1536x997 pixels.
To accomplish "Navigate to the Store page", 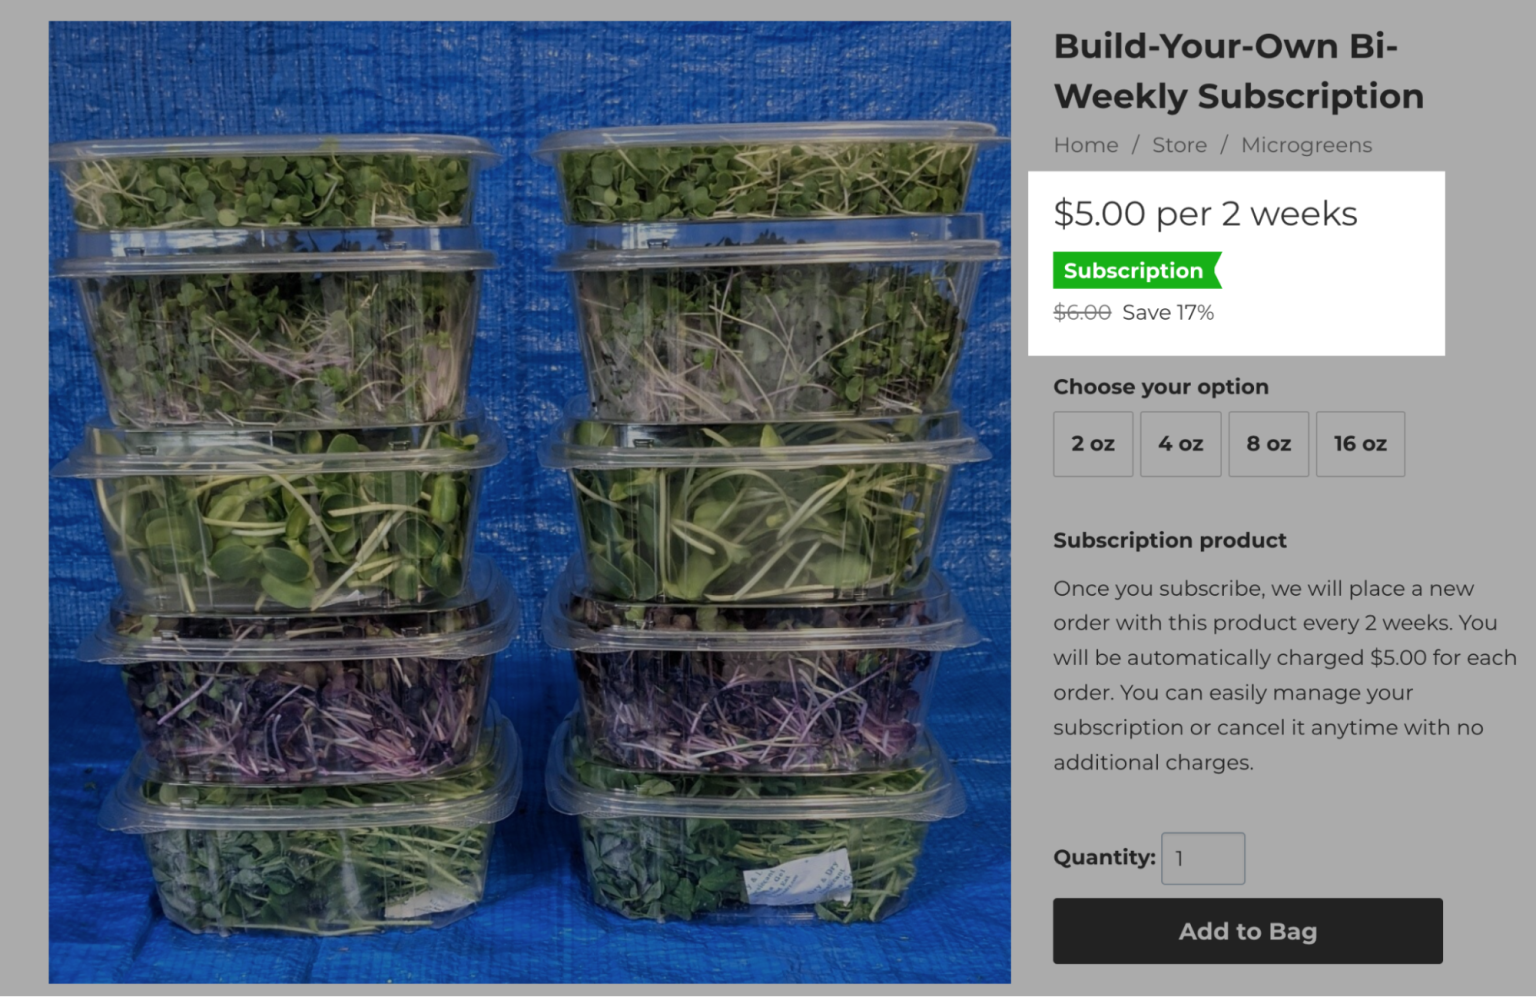I will coord(1179,145).
